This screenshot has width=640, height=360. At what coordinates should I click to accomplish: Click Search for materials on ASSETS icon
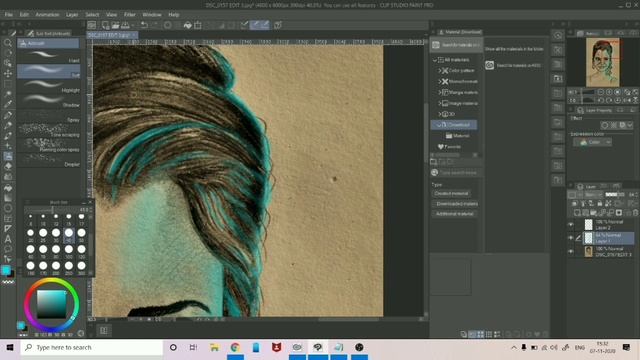pyautogui.click(x=489, y=65)
